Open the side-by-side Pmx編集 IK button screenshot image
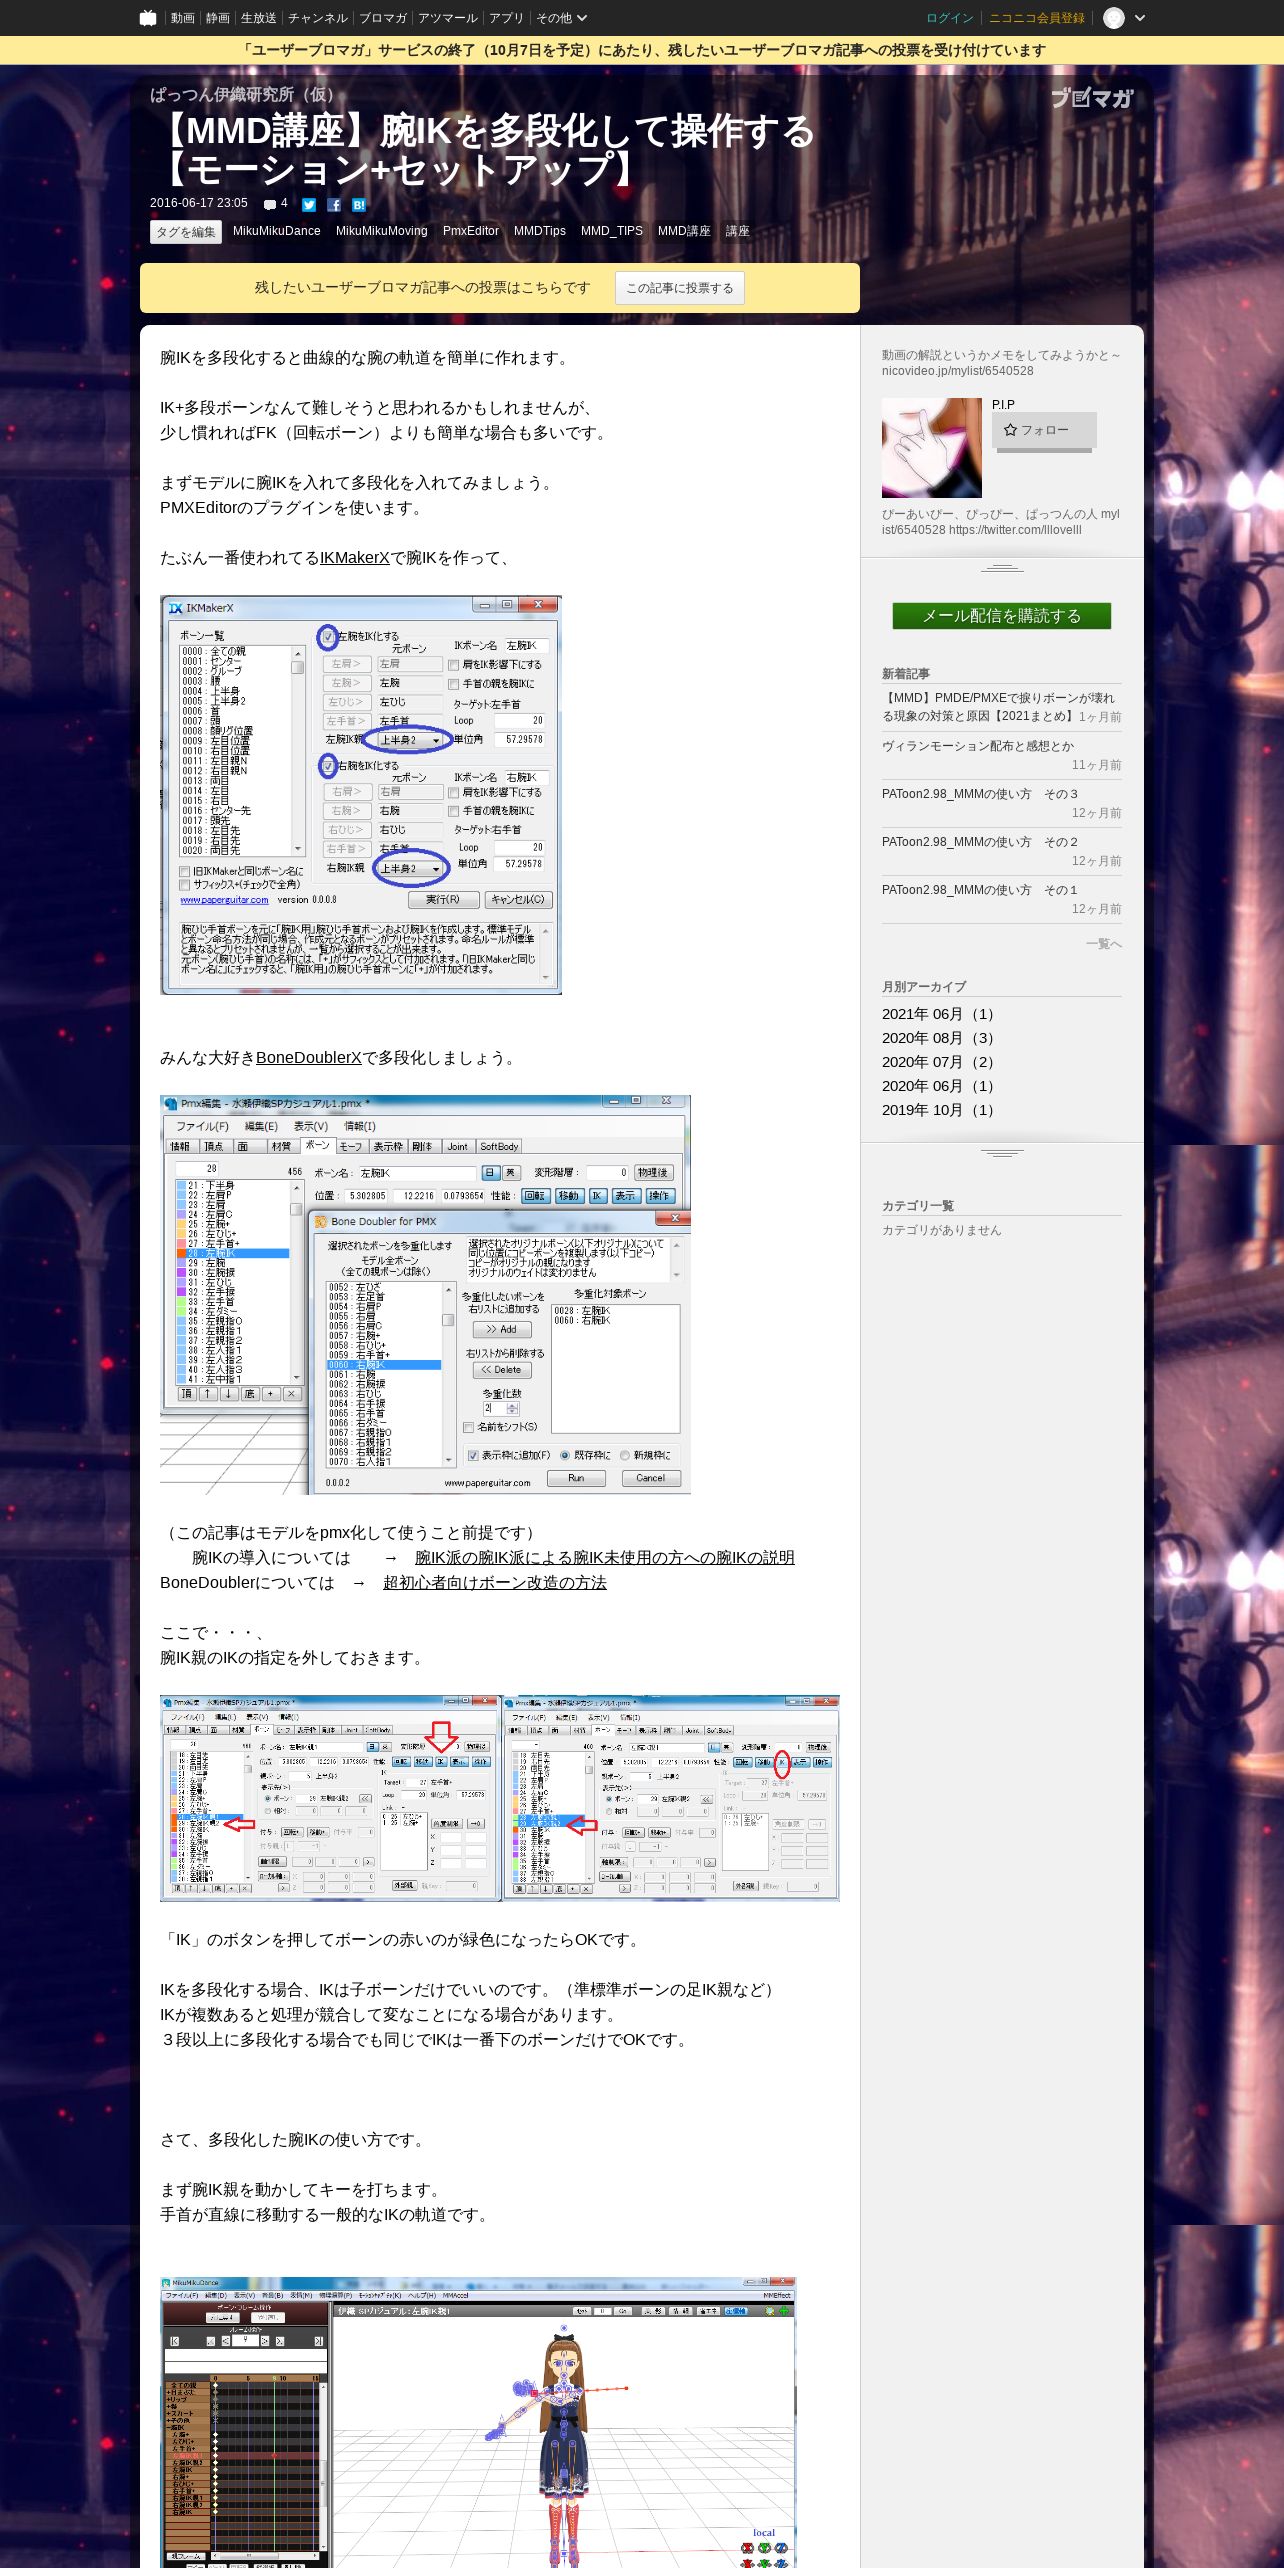1284x2568 pixels. (x=500, y=1798)
